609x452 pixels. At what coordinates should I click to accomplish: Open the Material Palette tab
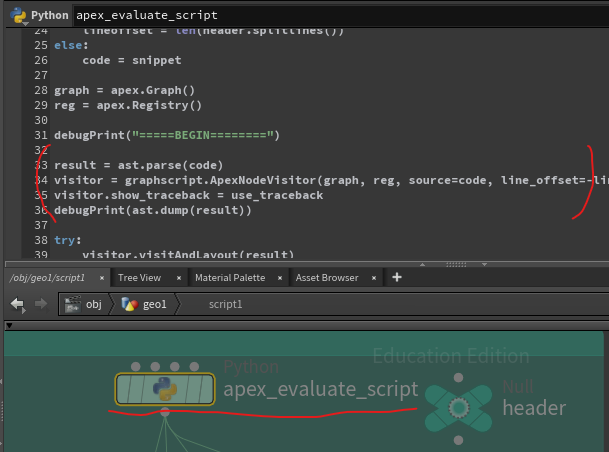[230, 278]
